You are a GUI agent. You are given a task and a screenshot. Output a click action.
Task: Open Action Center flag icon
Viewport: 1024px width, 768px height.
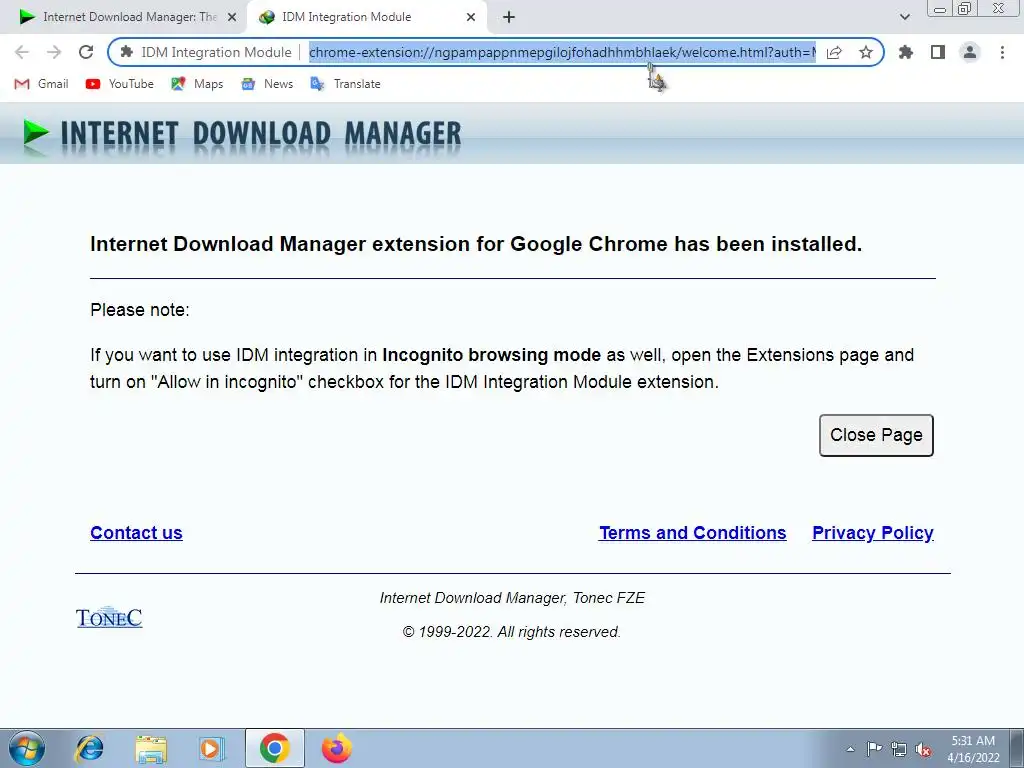[874, 749]
